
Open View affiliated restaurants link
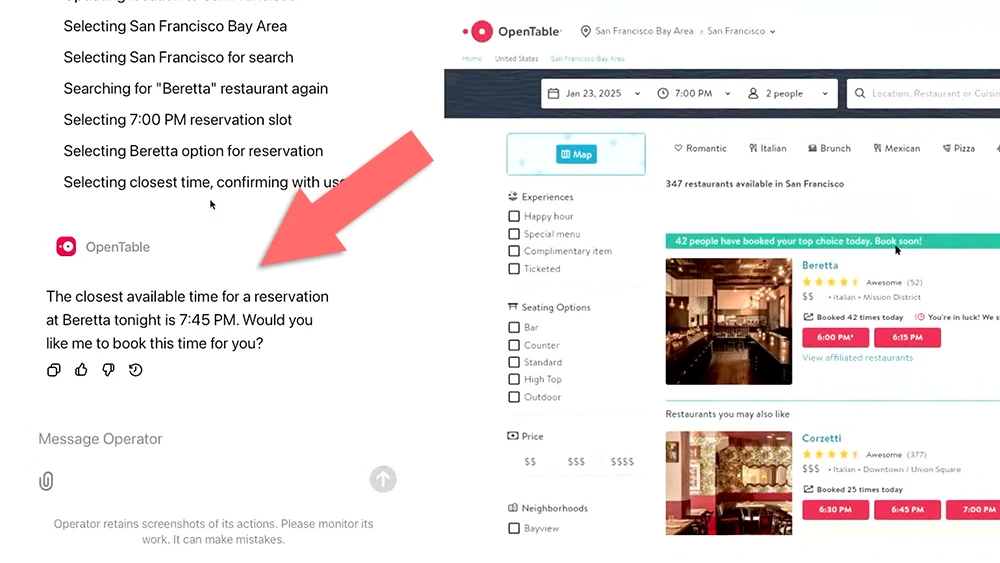point(857,358)
